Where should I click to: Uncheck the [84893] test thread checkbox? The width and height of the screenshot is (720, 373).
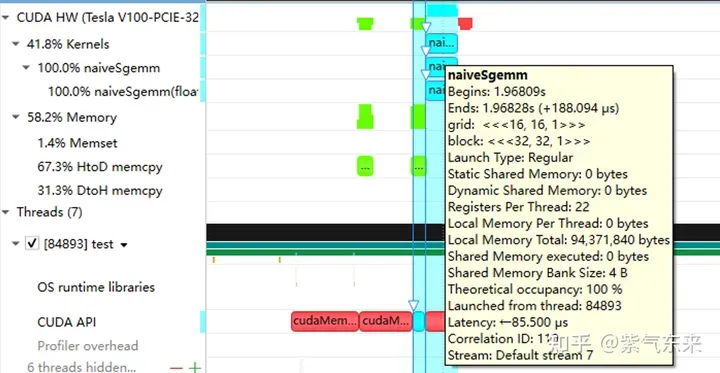[32, 244]
